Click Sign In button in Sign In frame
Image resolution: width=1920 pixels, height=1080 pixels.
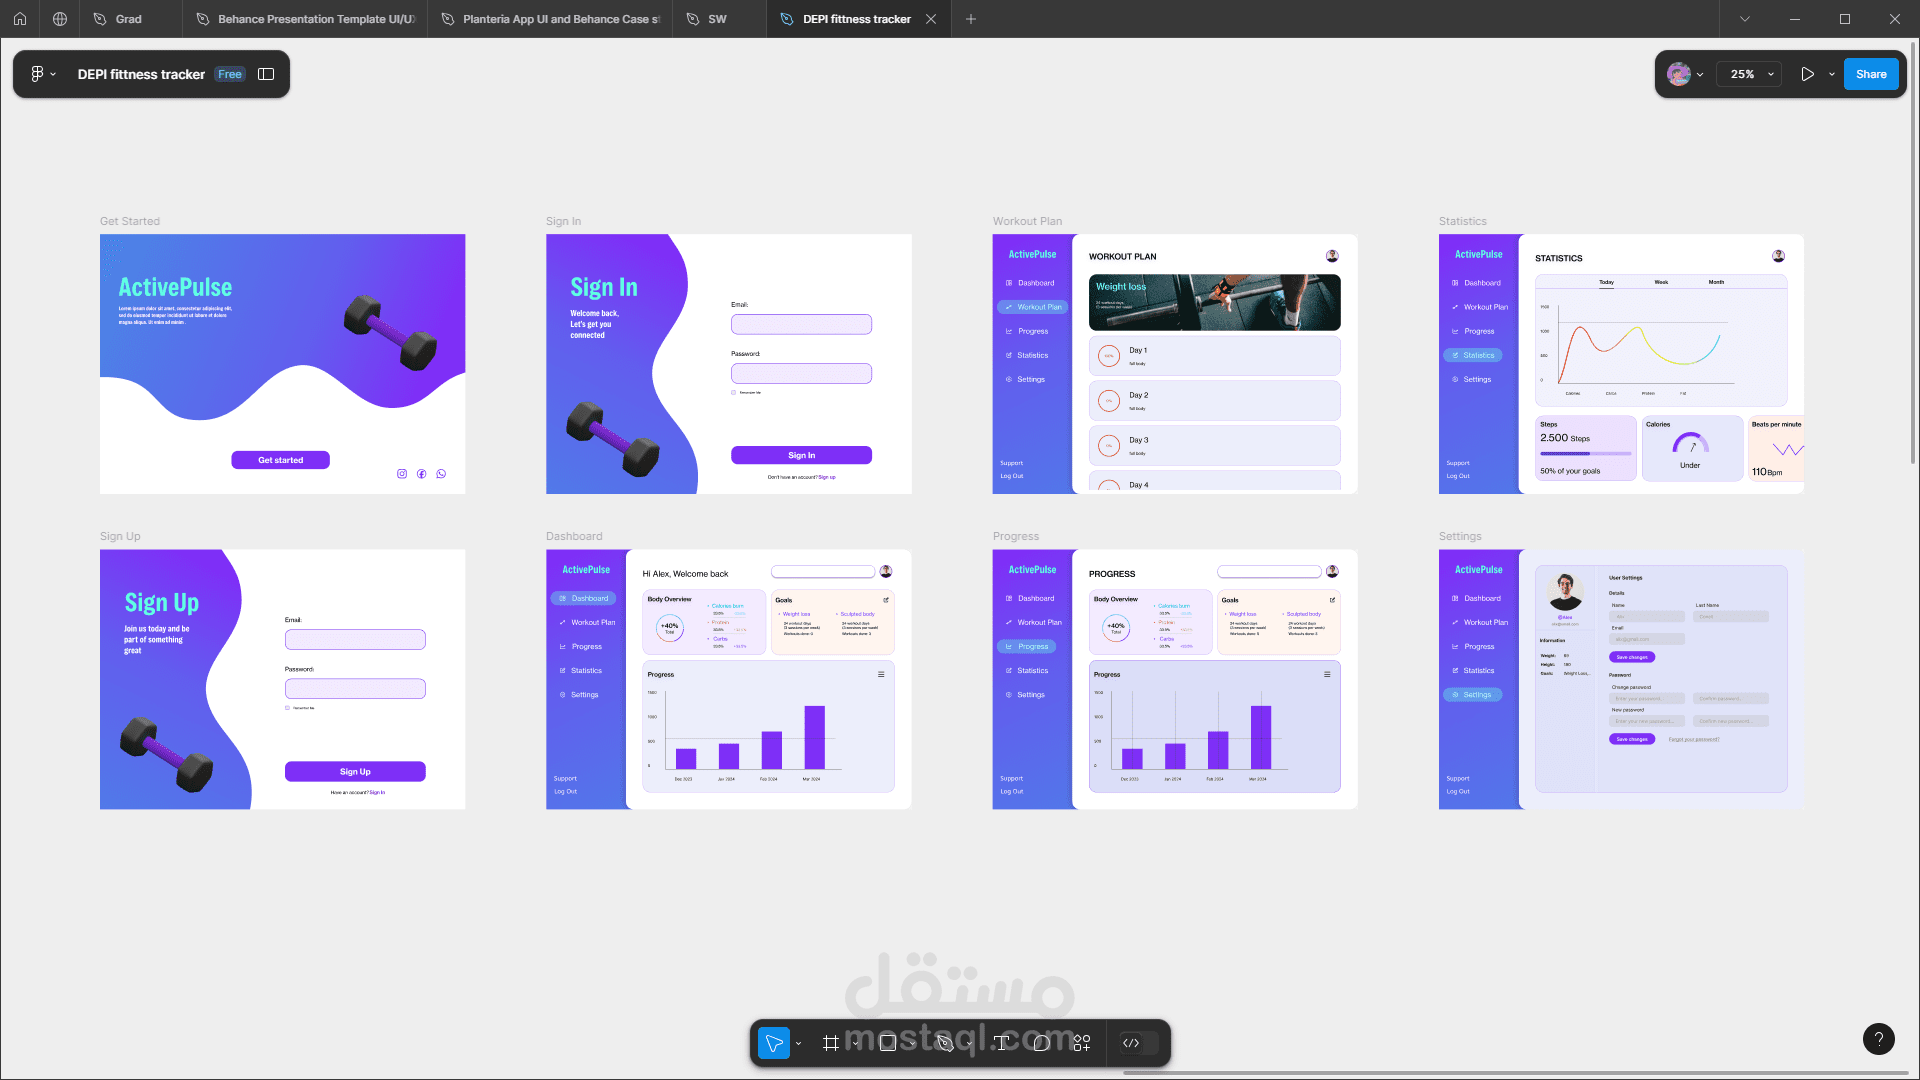[801, 455]
